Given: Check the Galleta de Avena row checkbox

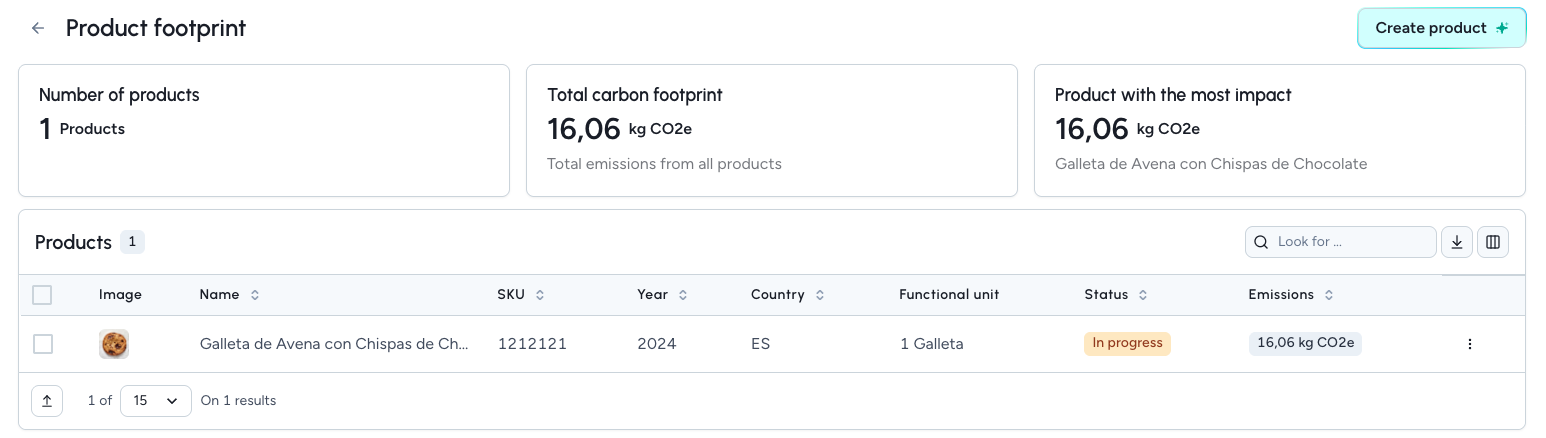Looking at the screenshot, I should point(43,344).
